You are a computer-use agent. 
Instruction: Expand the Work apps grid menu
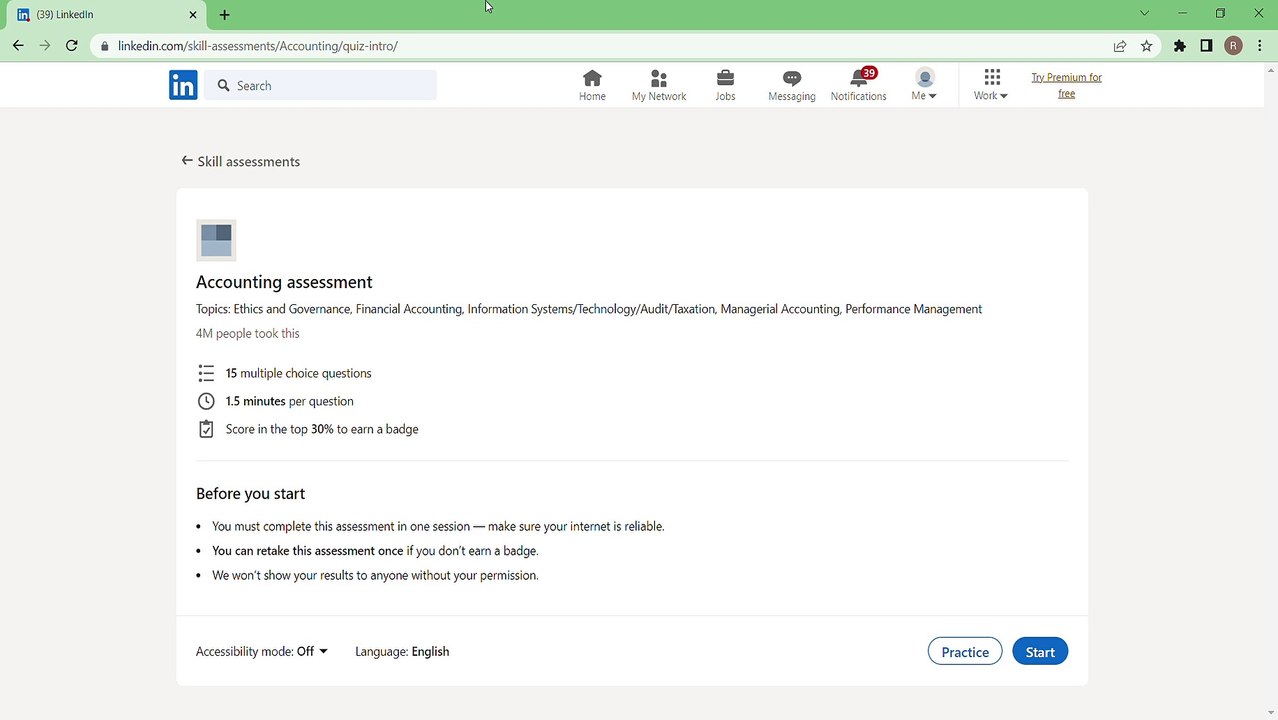[991, 85]
